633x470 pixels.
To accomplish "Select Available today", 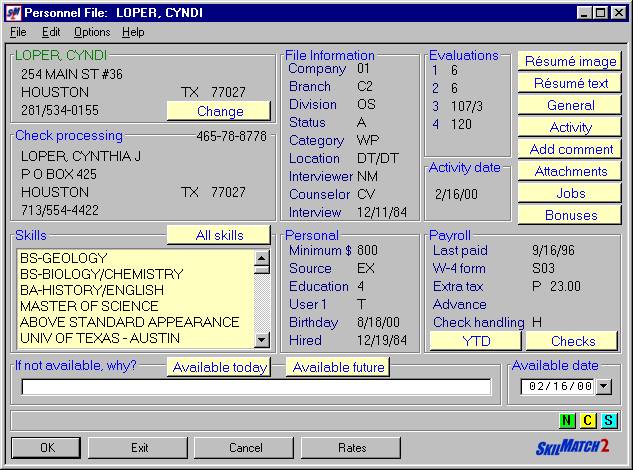I will [219, 367].
